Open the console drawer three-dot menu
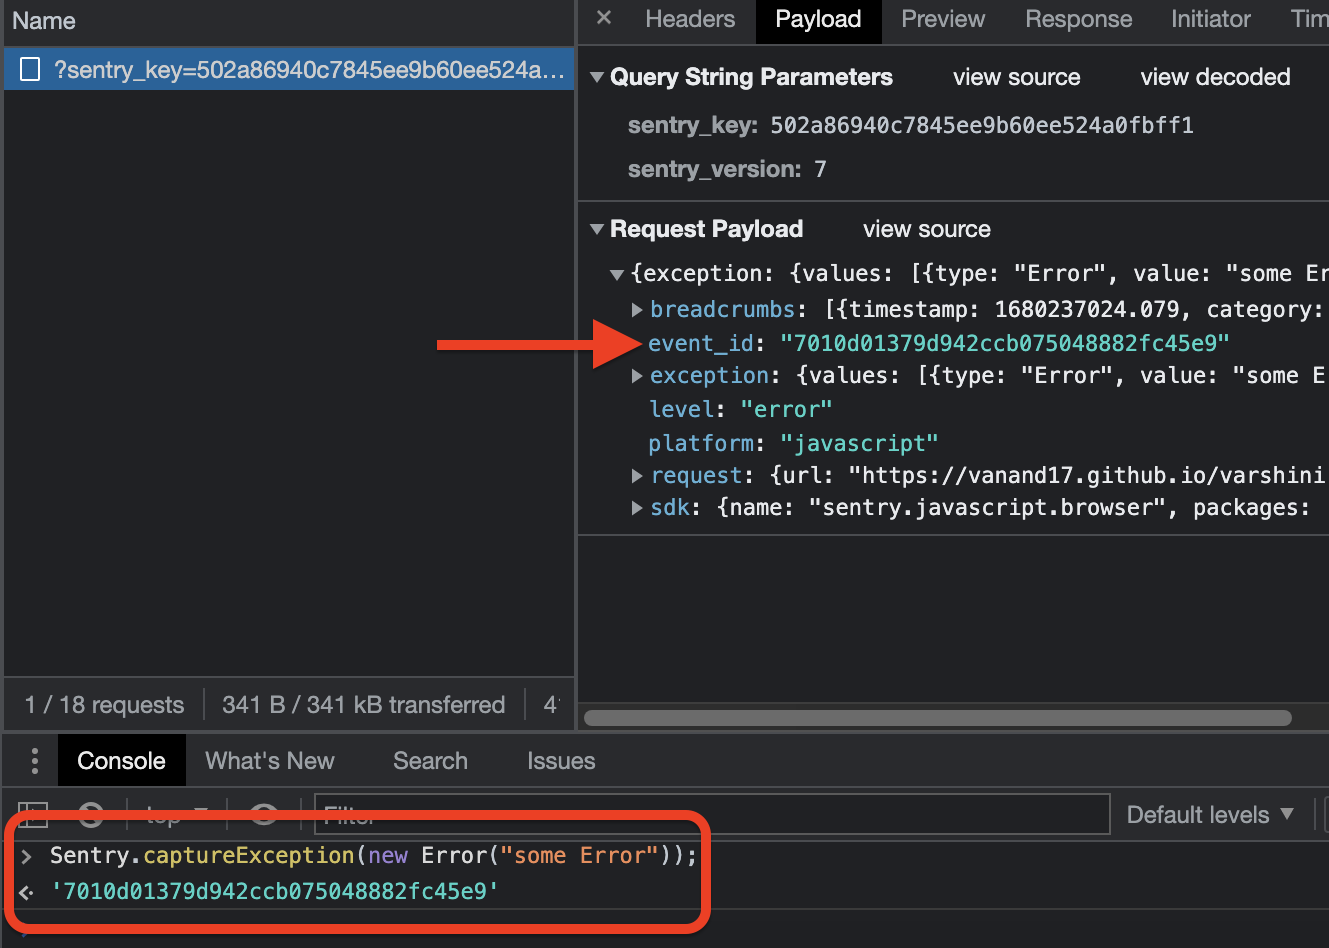 point(33,760)
